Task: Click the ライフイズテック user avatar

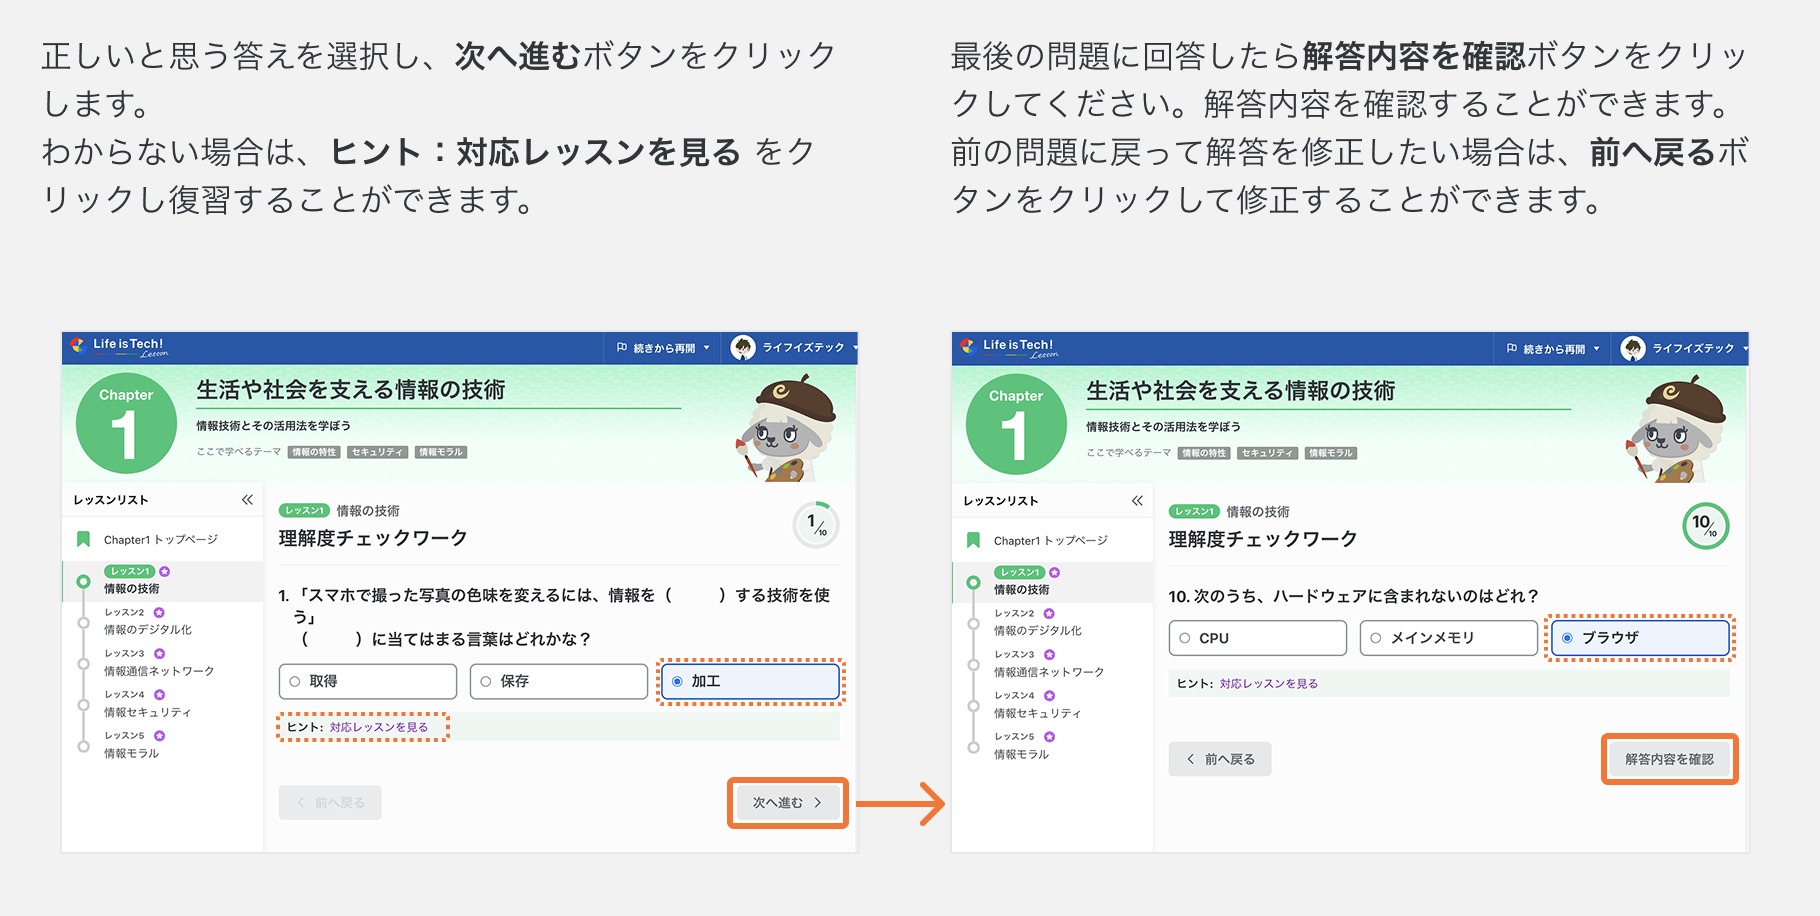Action: tap(742, 347)
